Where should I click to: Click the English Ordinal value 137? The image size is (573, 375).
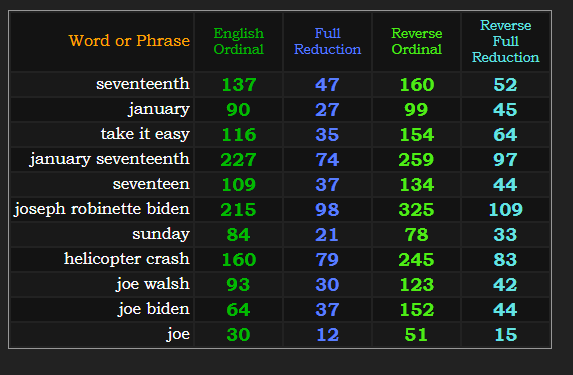(239, 85)
